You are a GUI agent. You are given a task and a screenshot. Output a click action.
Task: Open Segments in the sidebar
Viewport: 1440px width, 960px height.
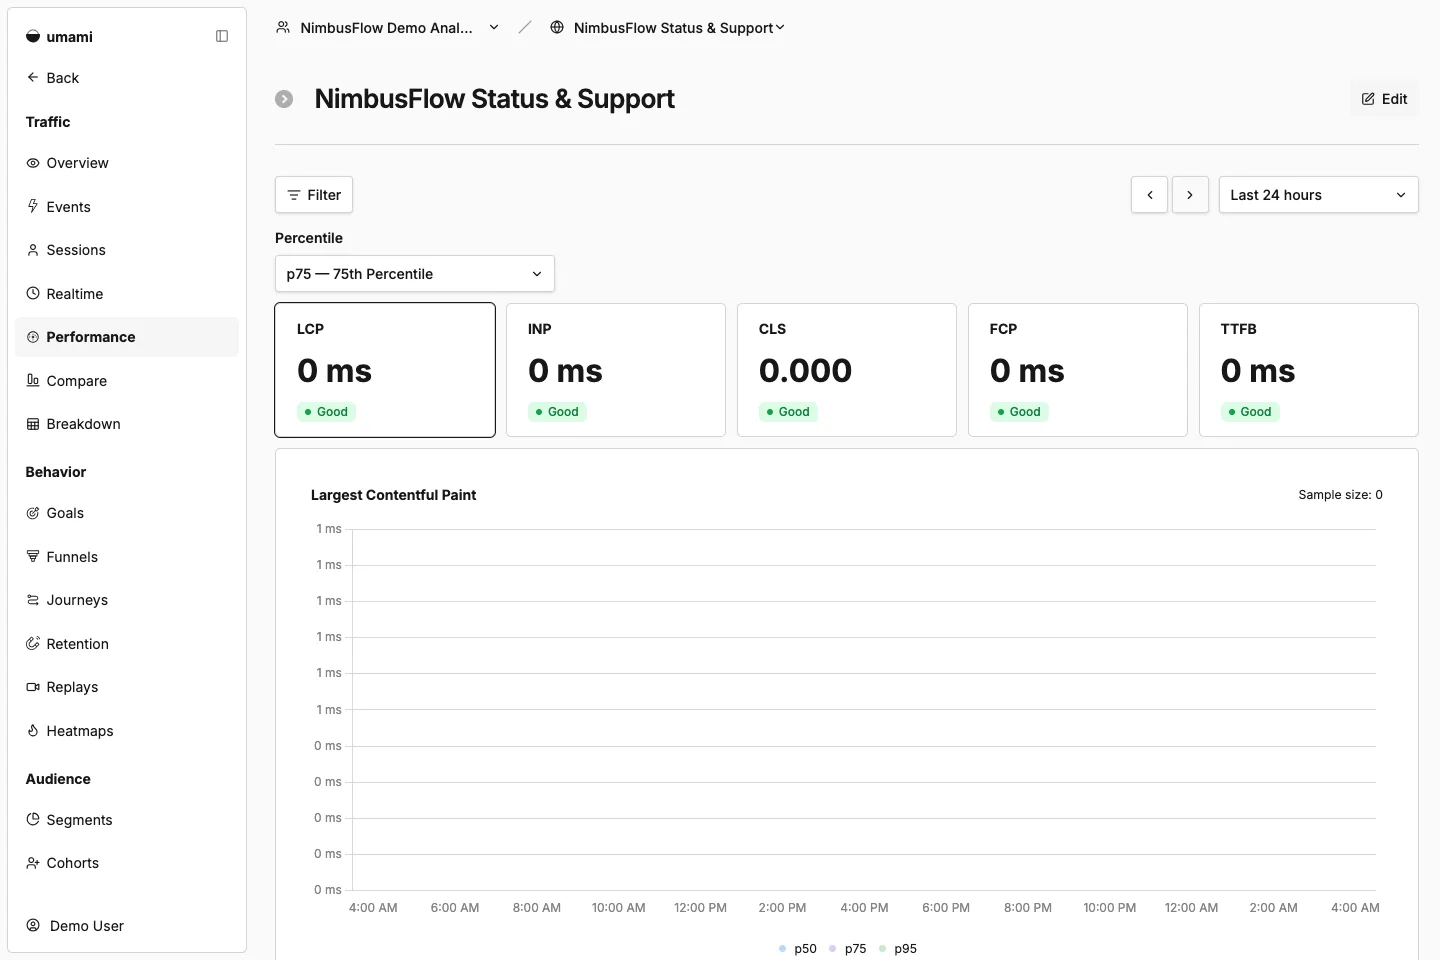point(127,819)
